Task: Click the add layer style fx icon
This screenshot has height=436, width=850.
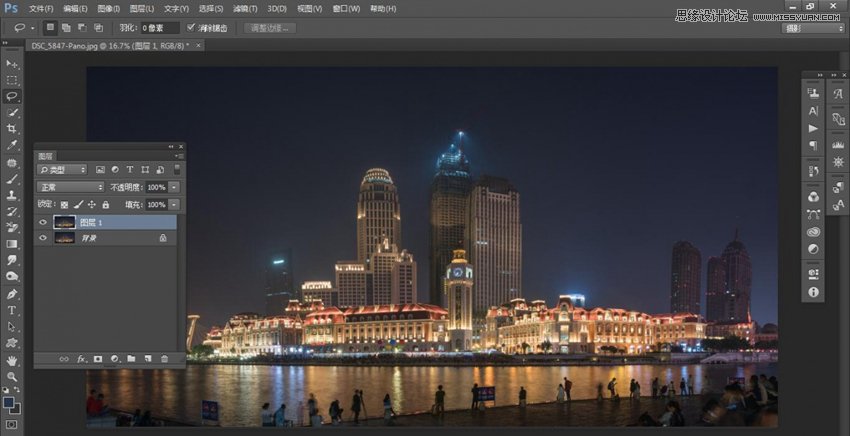Action: (x=81, y=358)
